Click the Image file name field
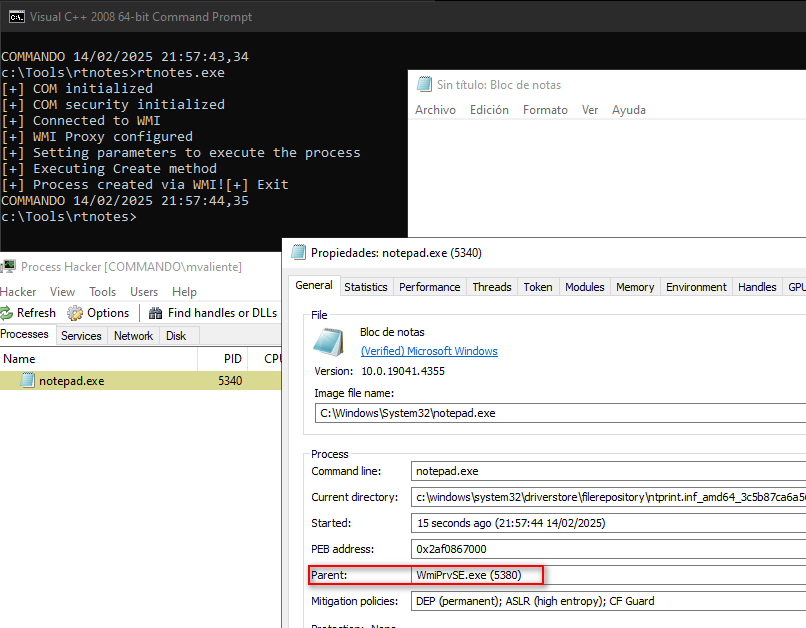 (x=560, y=413)
